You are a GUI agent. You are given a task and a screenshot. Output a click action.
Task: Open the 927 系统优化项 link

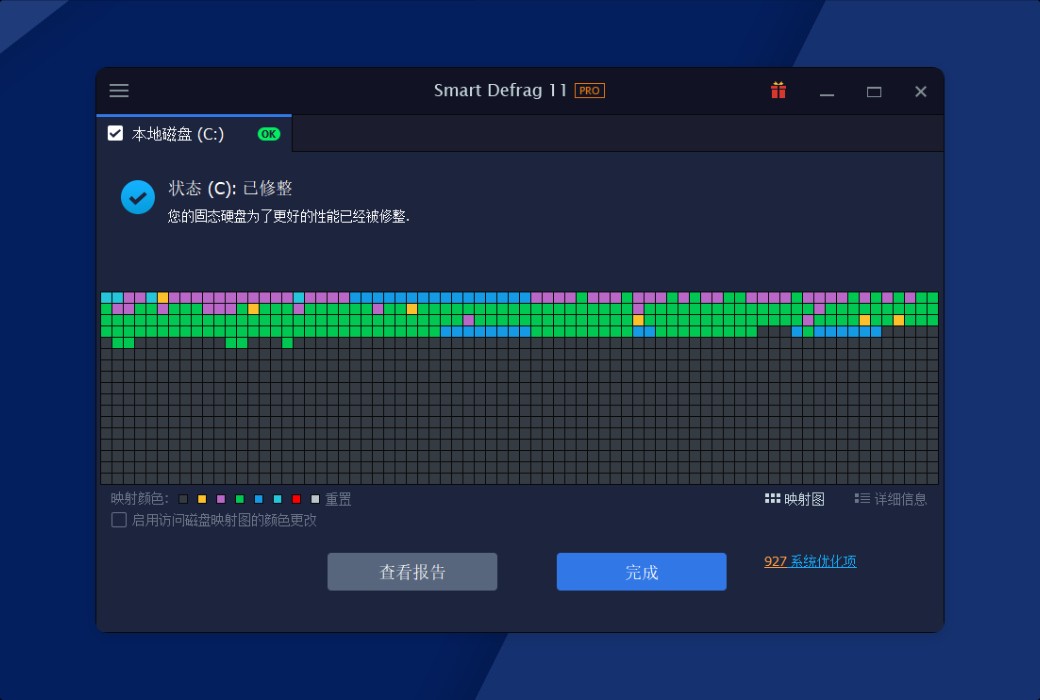point(810,561)
